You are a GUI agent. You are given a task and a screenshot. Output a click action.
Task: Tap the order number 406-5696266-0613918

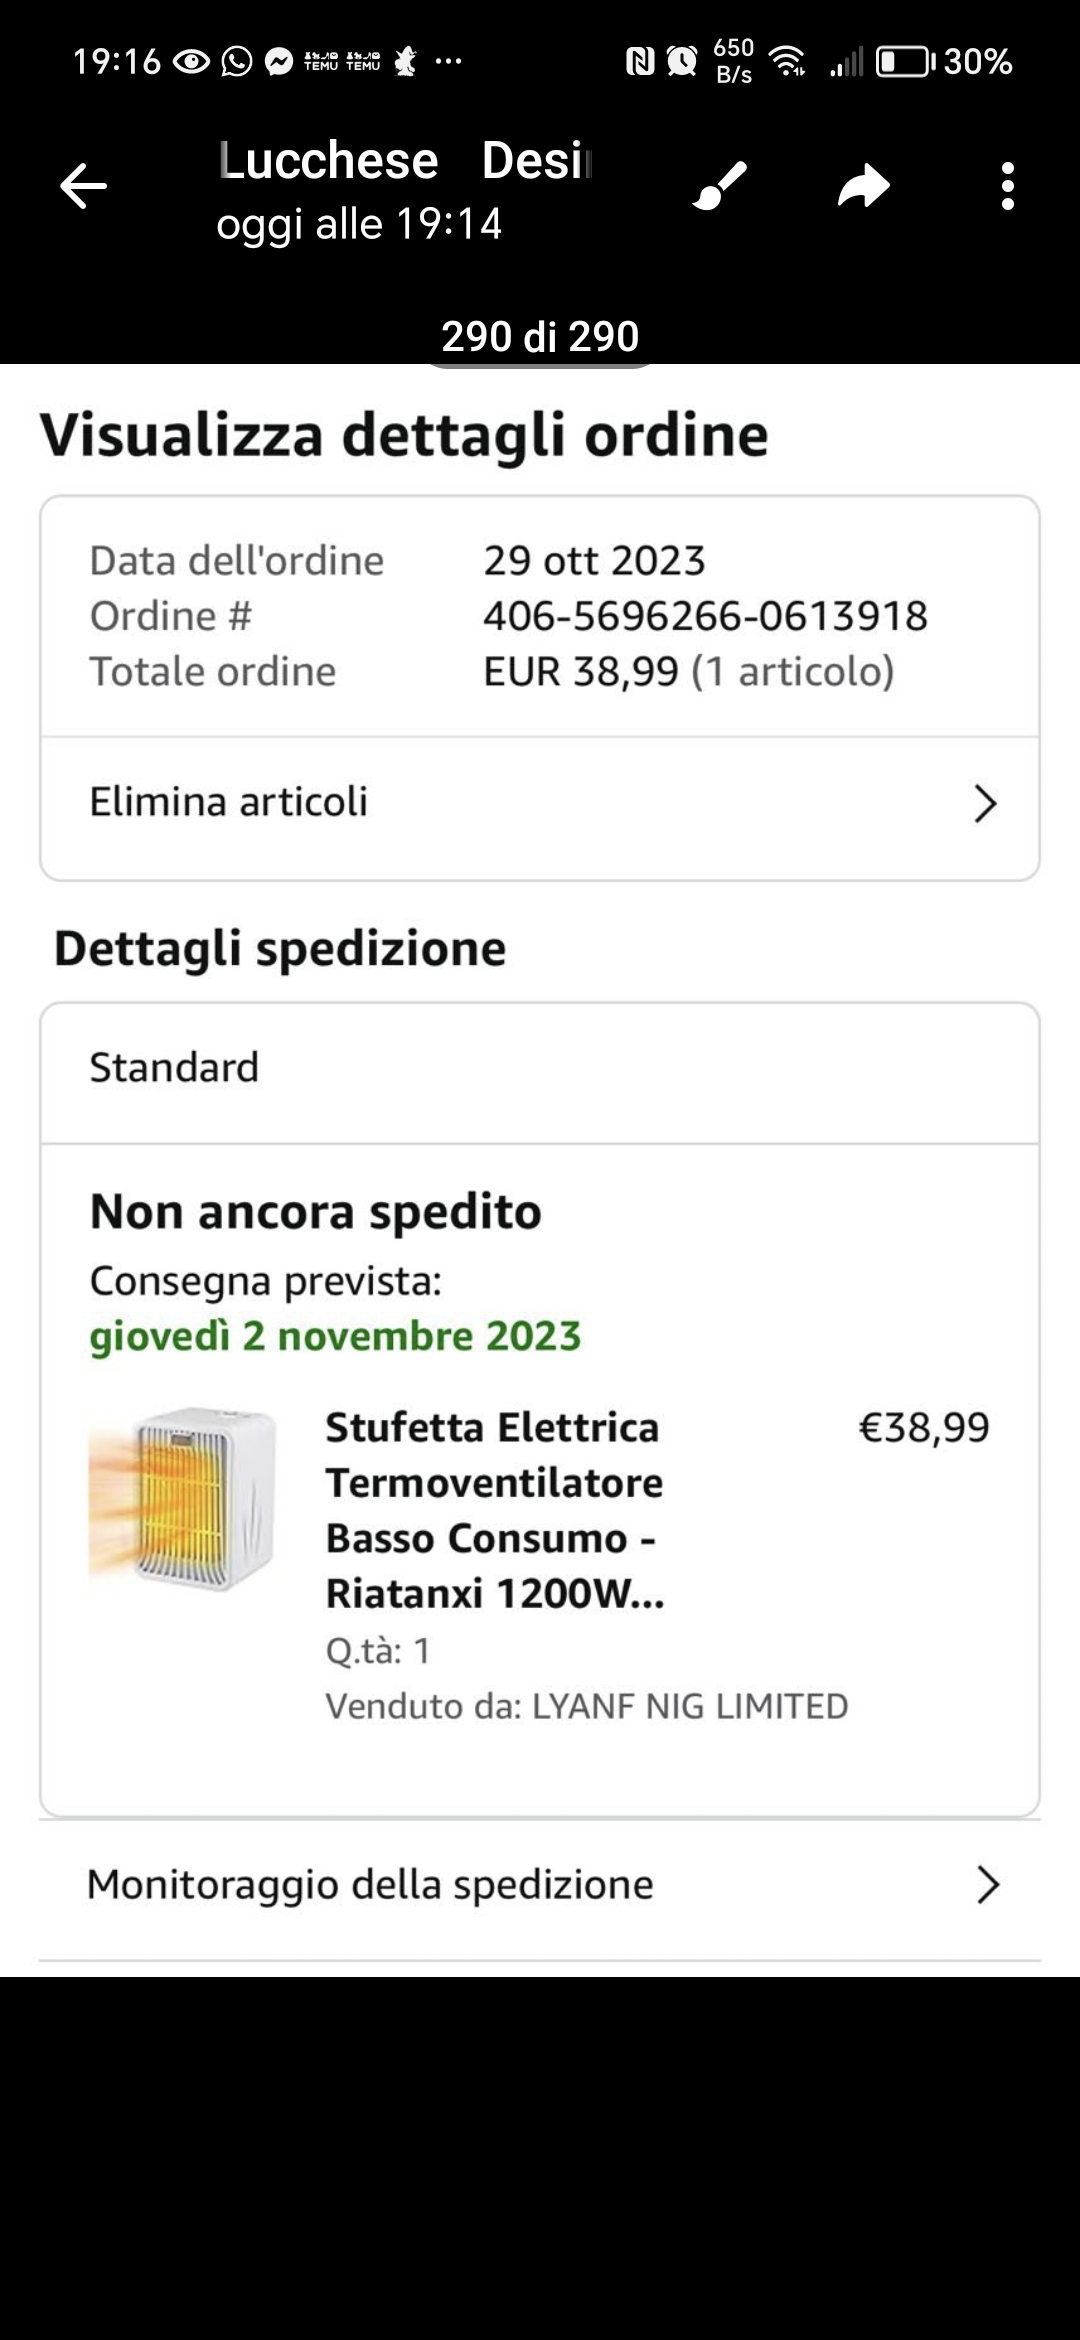point(705,616)
